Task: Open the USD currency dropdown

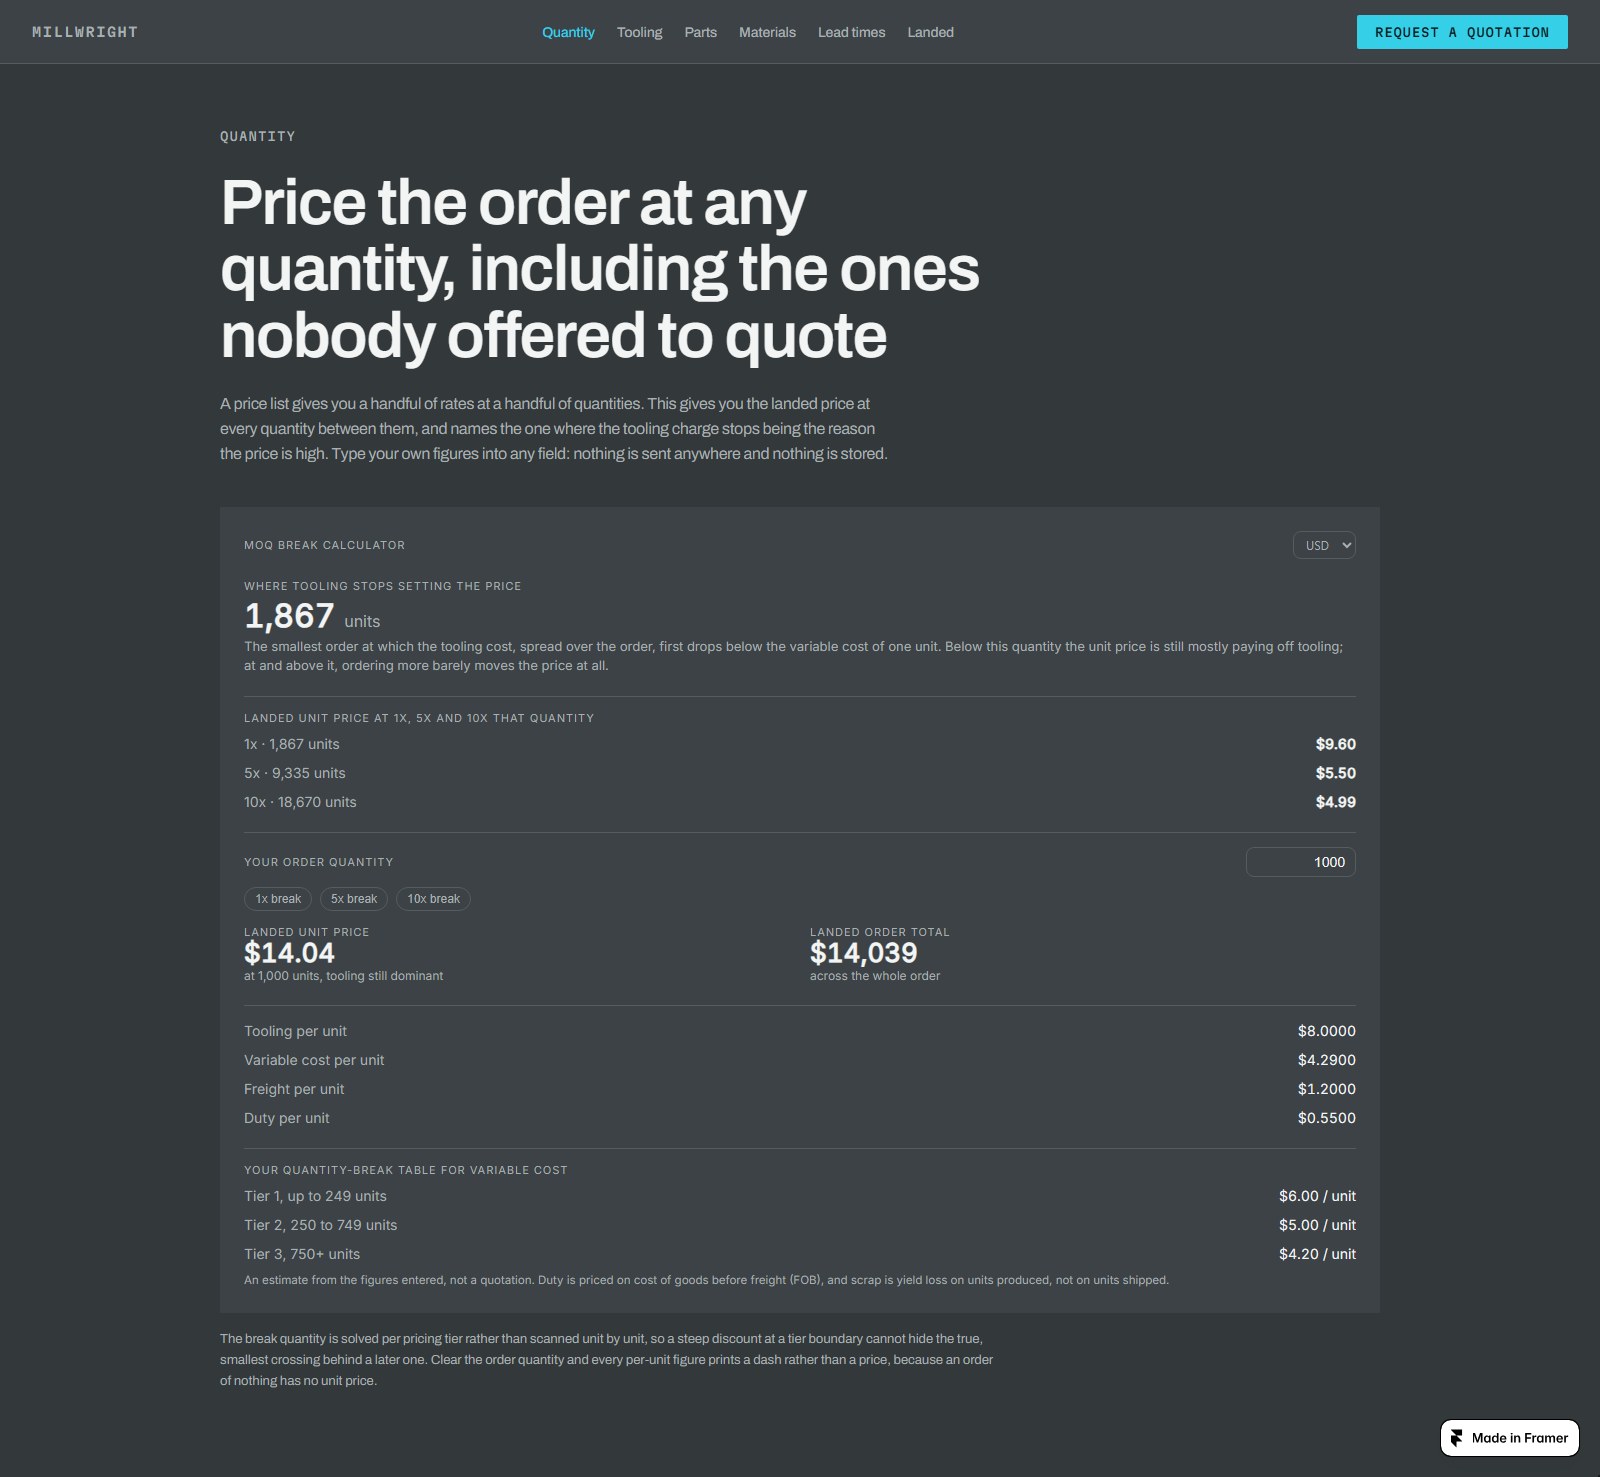Action: (x=1324, y=545)
